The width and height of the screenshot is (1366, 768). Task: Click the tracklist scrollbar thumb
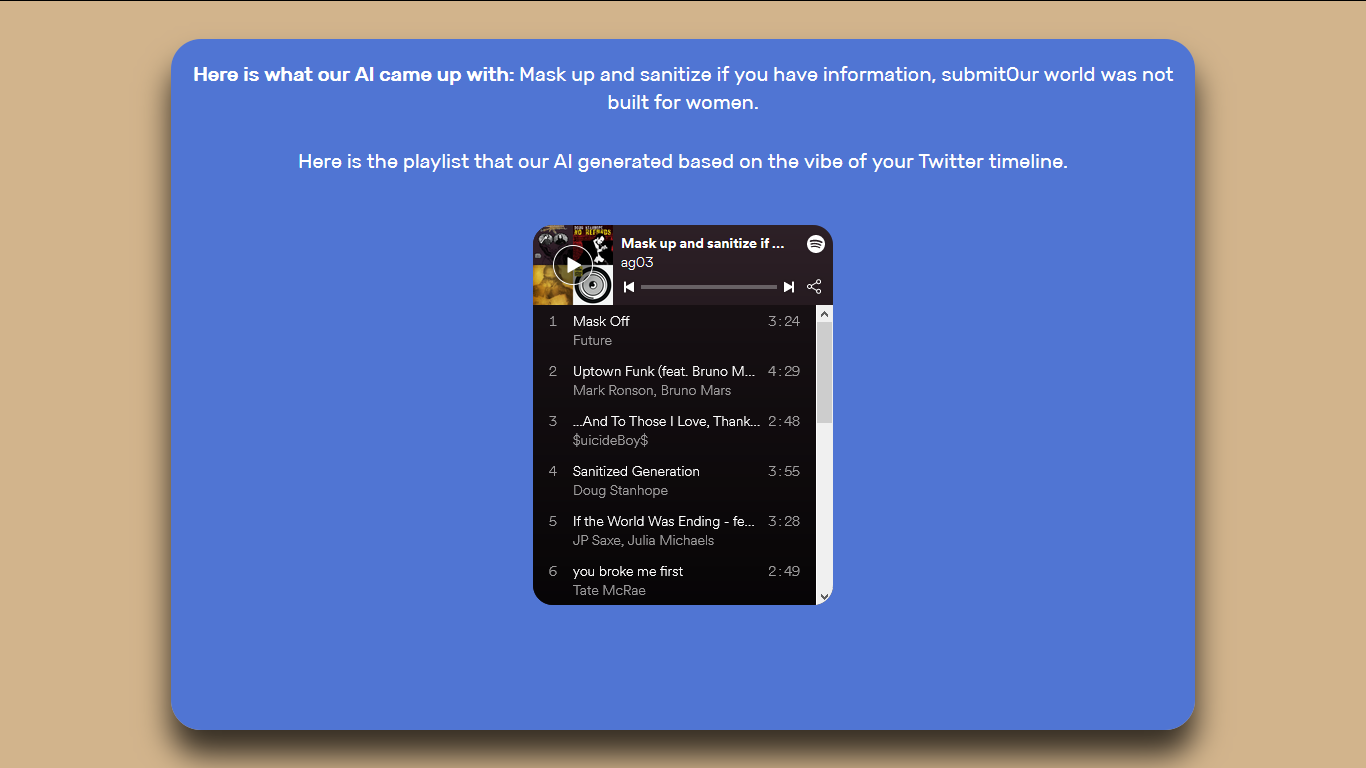pyautogui.click(x=825, y=372)
